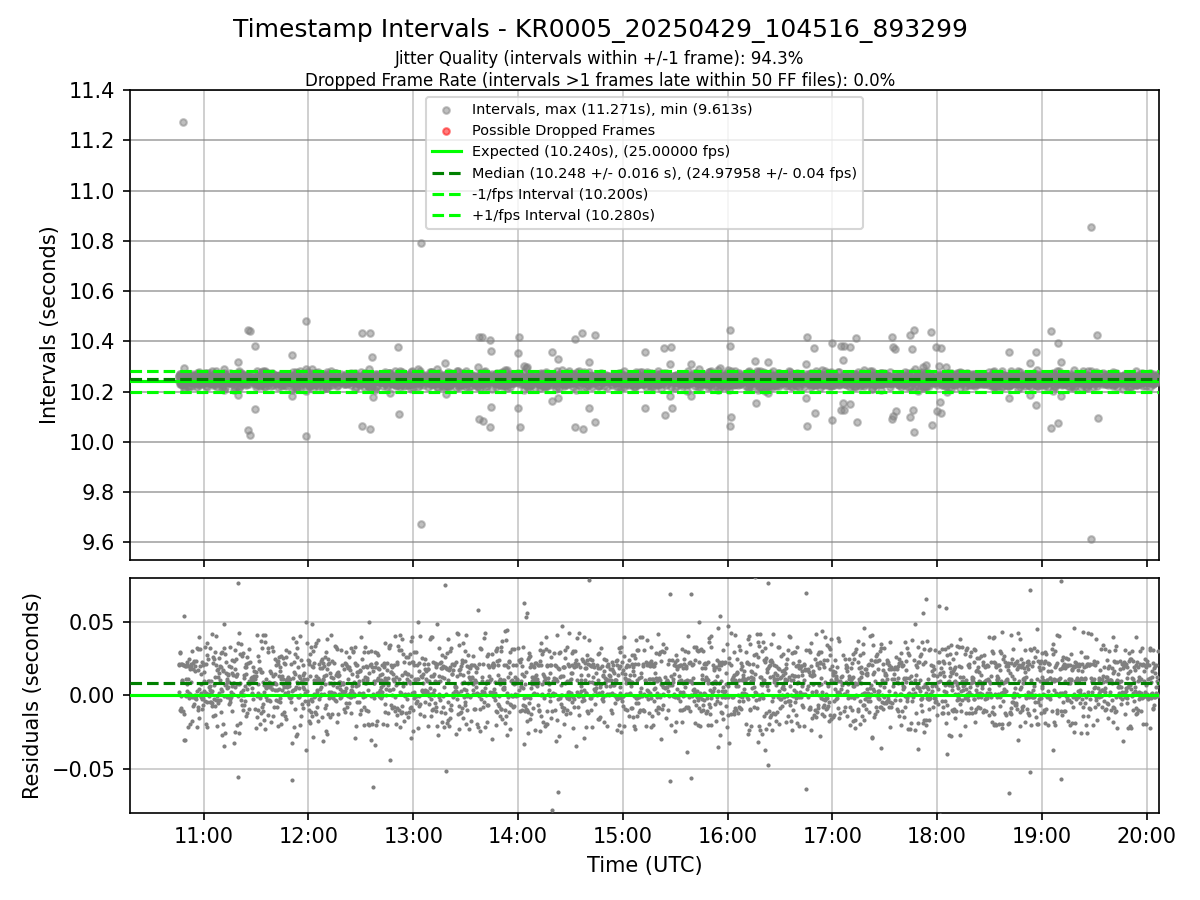Click the 12:00 tick label on the time axis
The height and width of the screenshot is (900, 1200).
click(x=308, y=834)
